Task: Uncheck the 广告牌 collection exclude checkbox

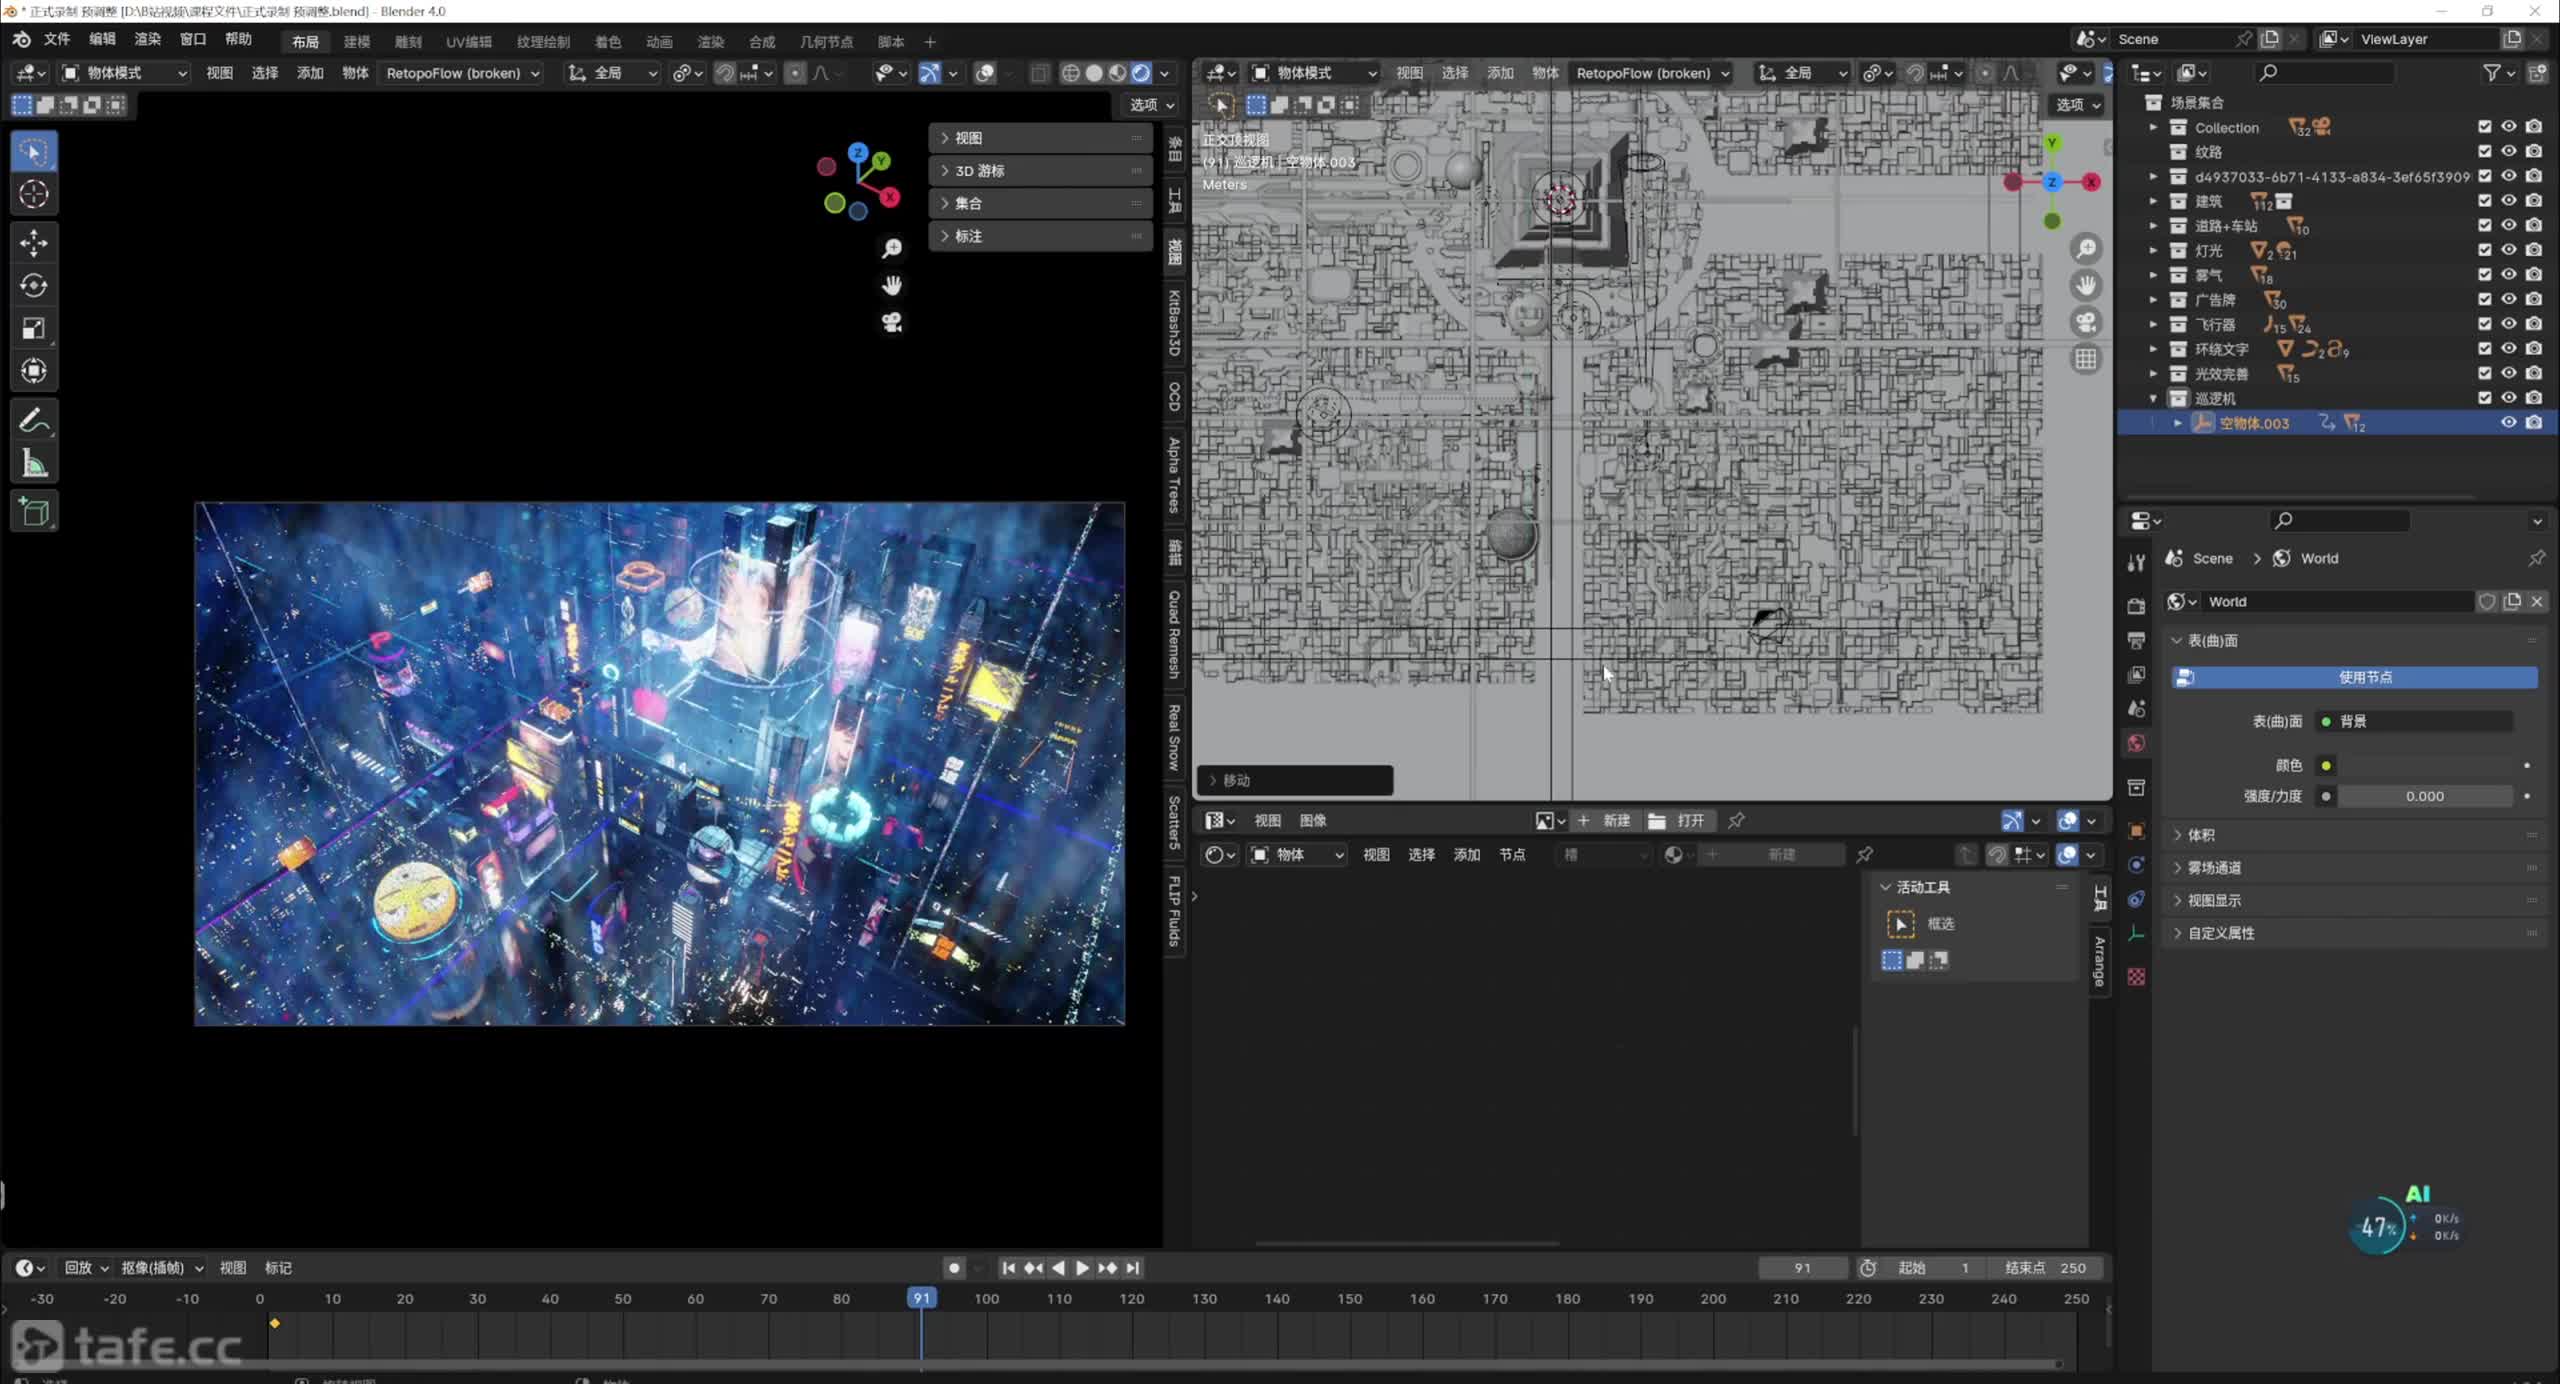Action: coord(2484,299)
